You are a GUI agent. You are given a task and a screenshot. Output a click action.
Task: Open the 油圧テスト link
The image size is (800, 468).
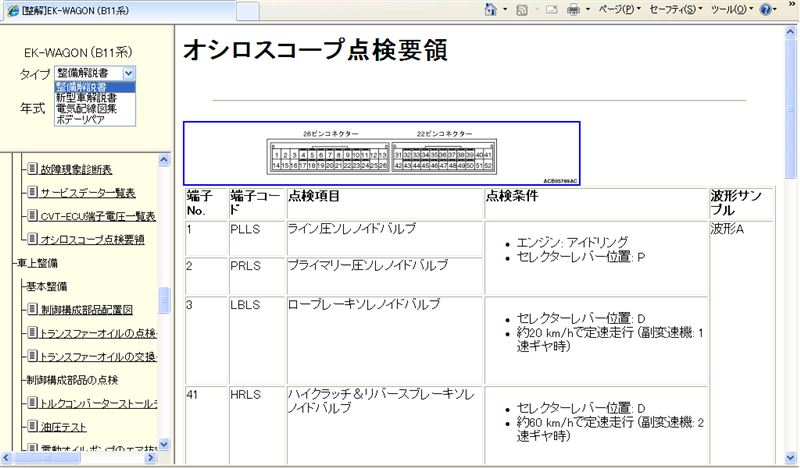tap(63, 427)
